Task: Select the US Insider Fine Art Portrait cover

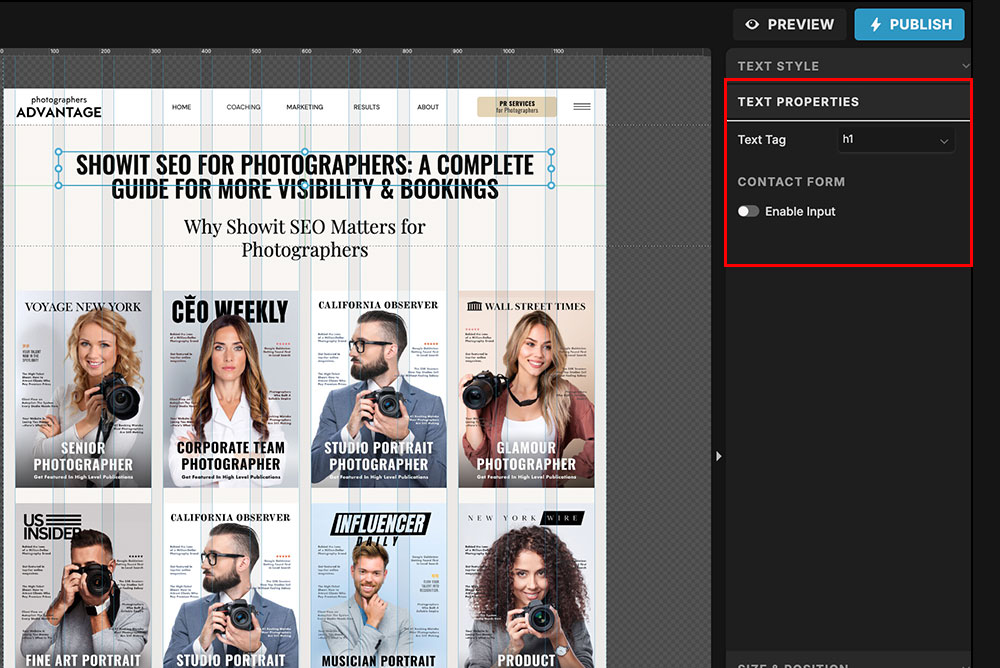Action: pyautogui.click(x=84, y=586)
